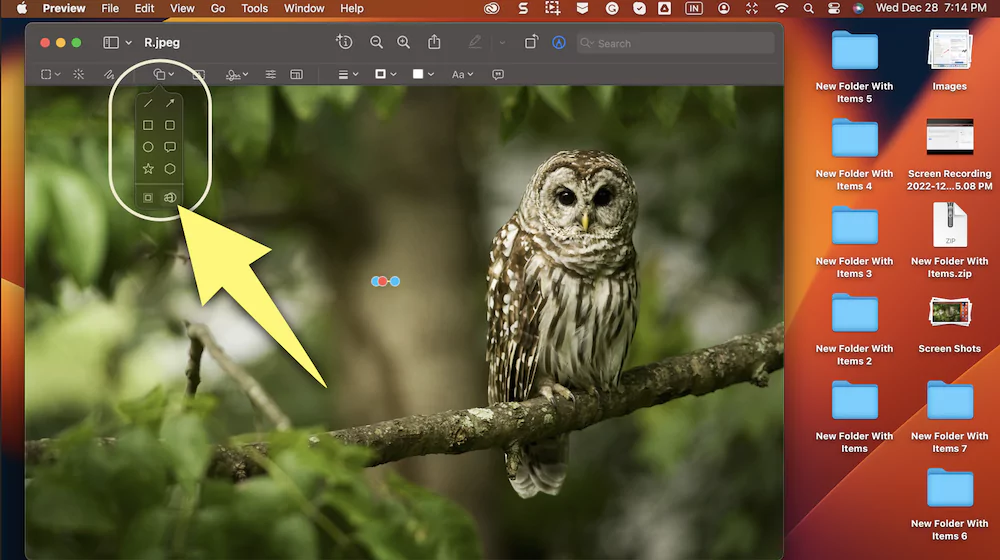Open the Border Color dropdown

coord(385,75)
